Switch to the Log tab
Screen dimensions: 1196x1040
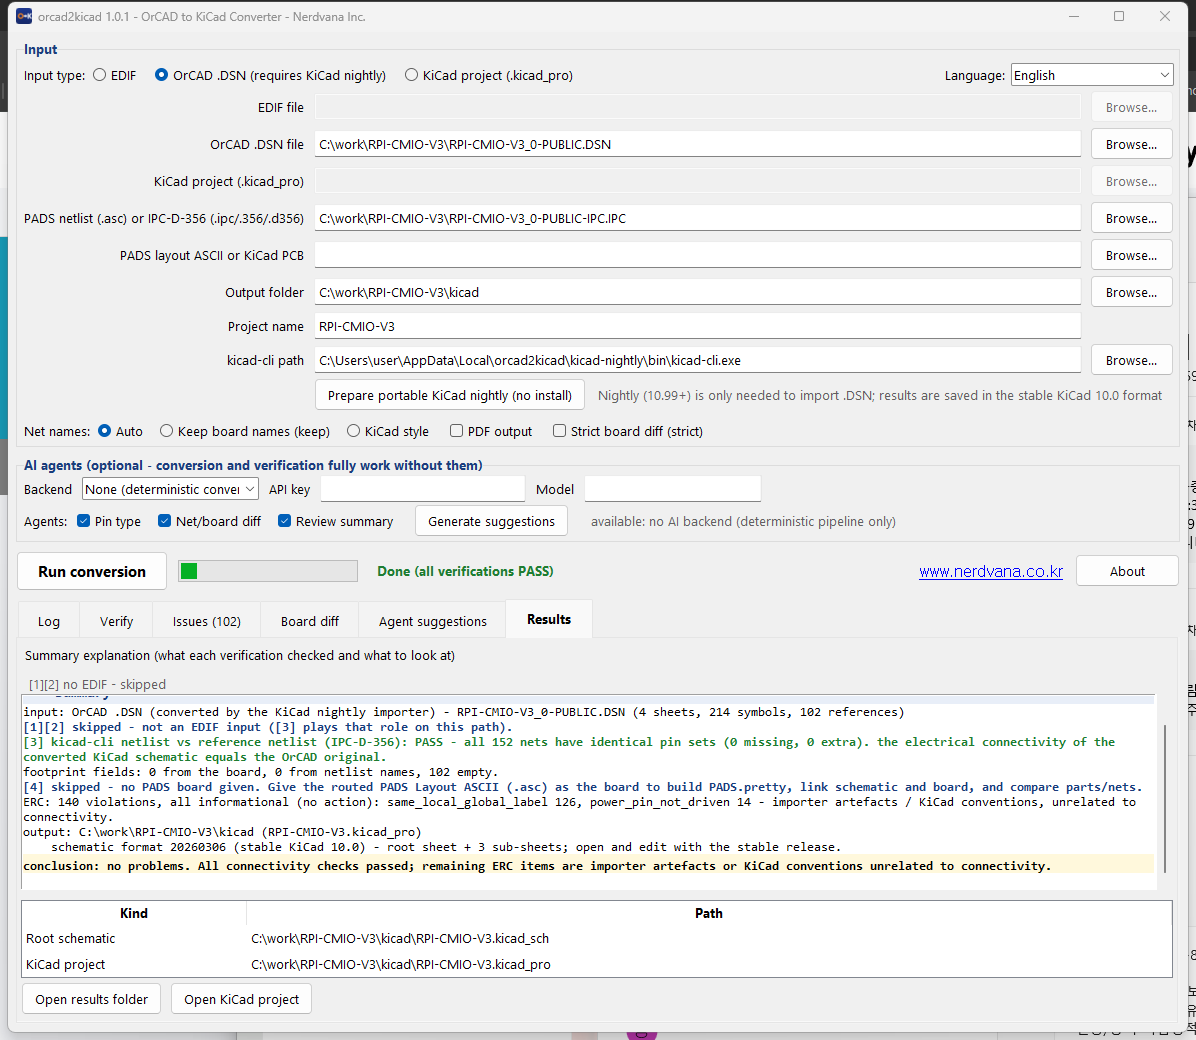tap(49, 621)
